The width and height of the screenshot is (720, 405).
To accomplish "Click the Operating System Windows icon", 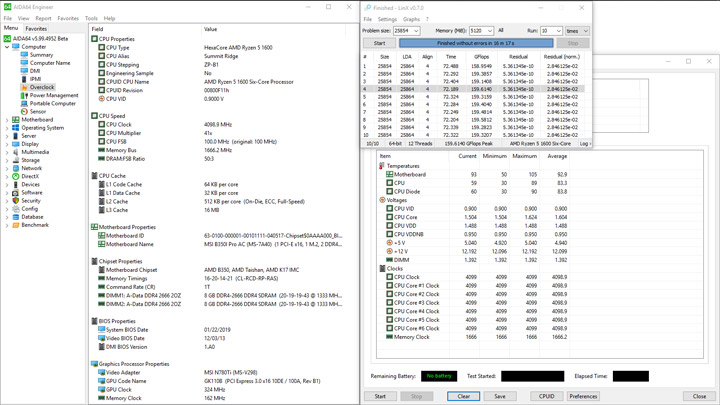I will [x=16, y=128].
